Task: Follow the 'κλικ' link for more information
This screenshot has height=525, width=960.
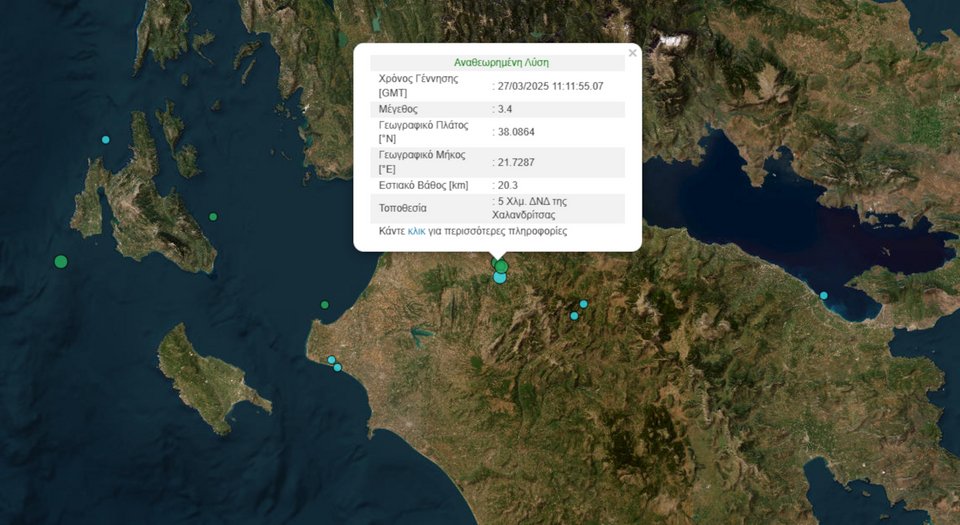Action: click(x=417, y=231)
